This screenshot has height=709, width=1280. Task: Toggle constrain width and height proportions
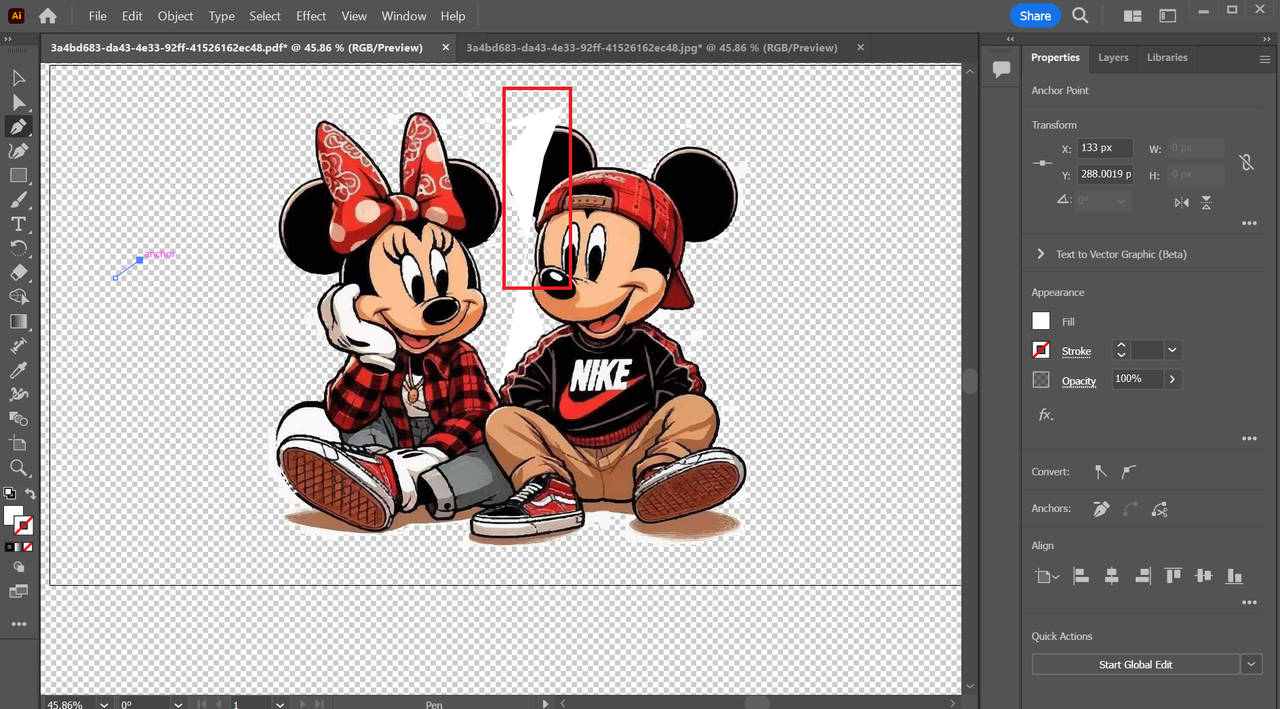pos(1246,162)
